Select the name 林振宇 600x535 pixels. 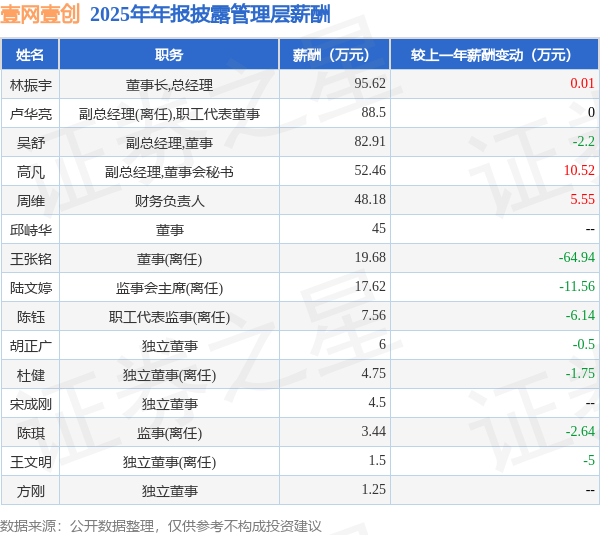tap(31, 85)
